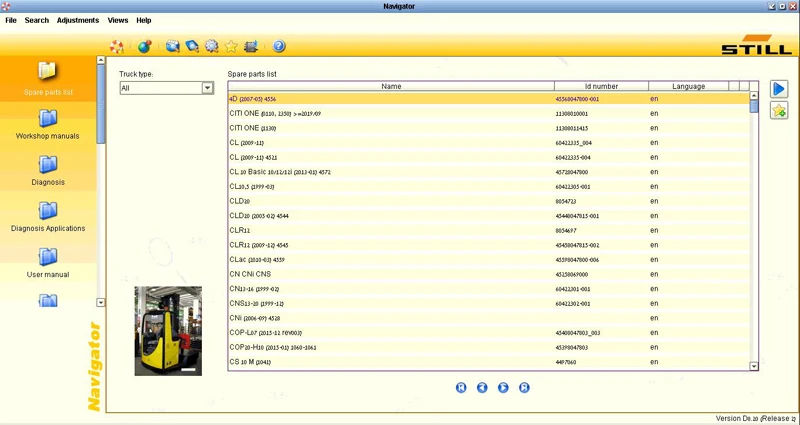Select the row CNS13-20 (1999-12)
Screen dimensions: 800x425
[x=489, y=304]
